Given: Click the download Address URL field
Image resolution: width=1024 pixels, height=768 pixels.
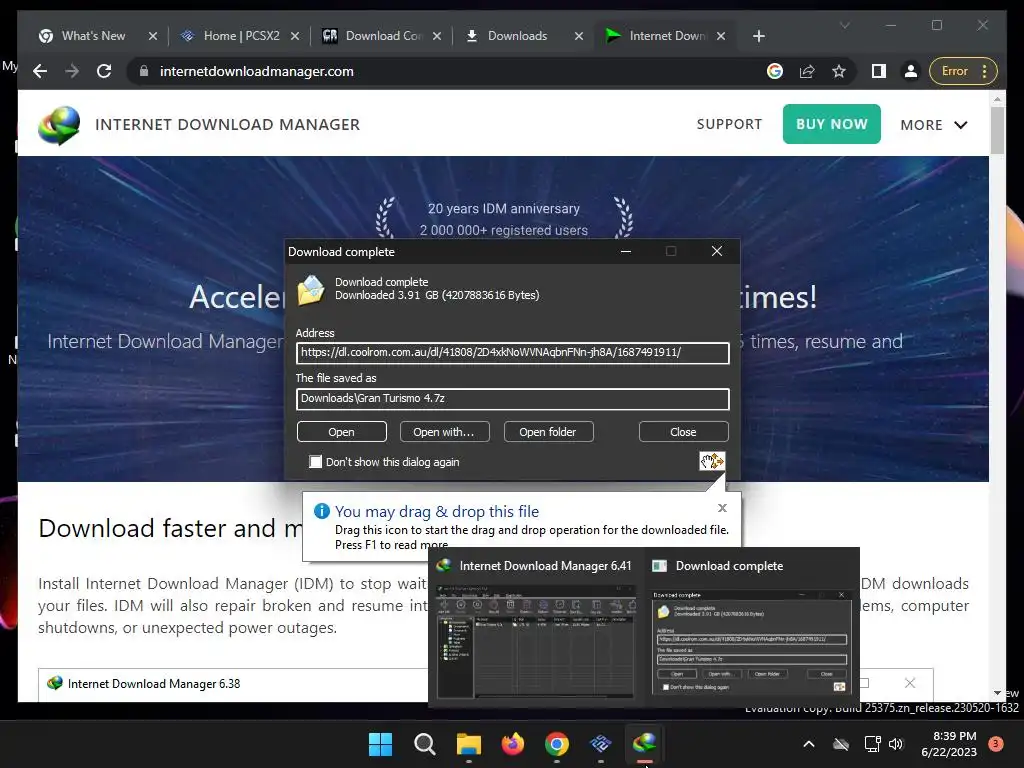Looking at the screenshot, I should (x=513, y=353).
